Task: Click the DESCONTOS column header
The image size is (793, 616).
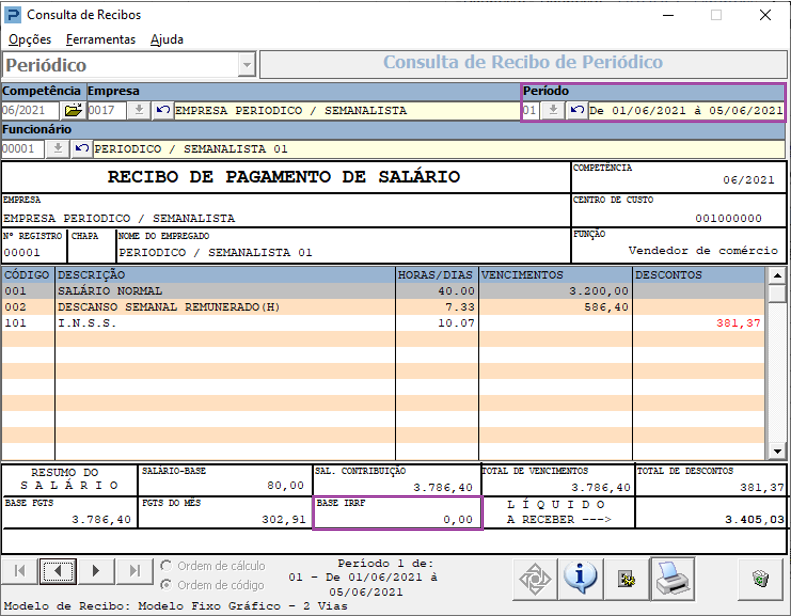Action: pyautogui.click(x=699, y=275)
